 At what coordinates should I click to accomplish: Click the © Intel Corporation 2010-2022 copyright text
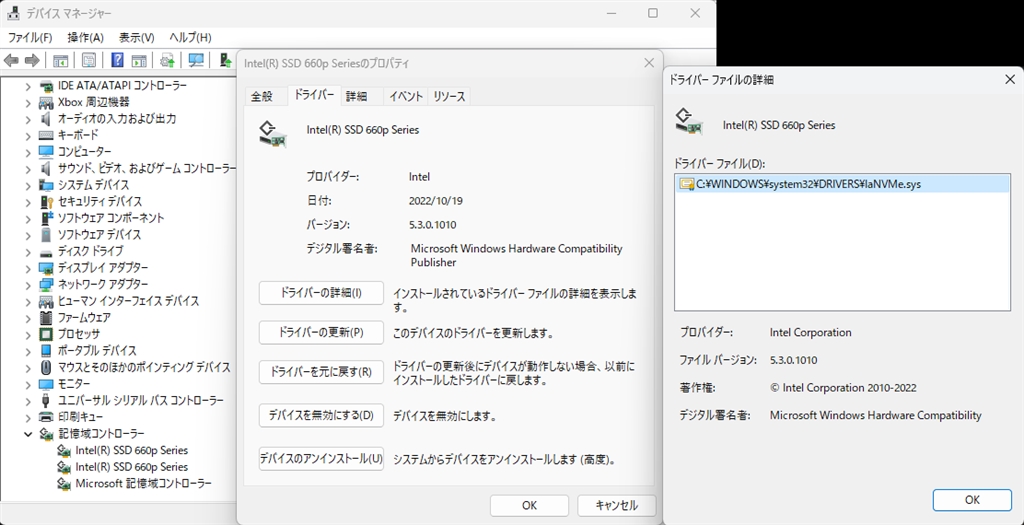tap(843, 388)
